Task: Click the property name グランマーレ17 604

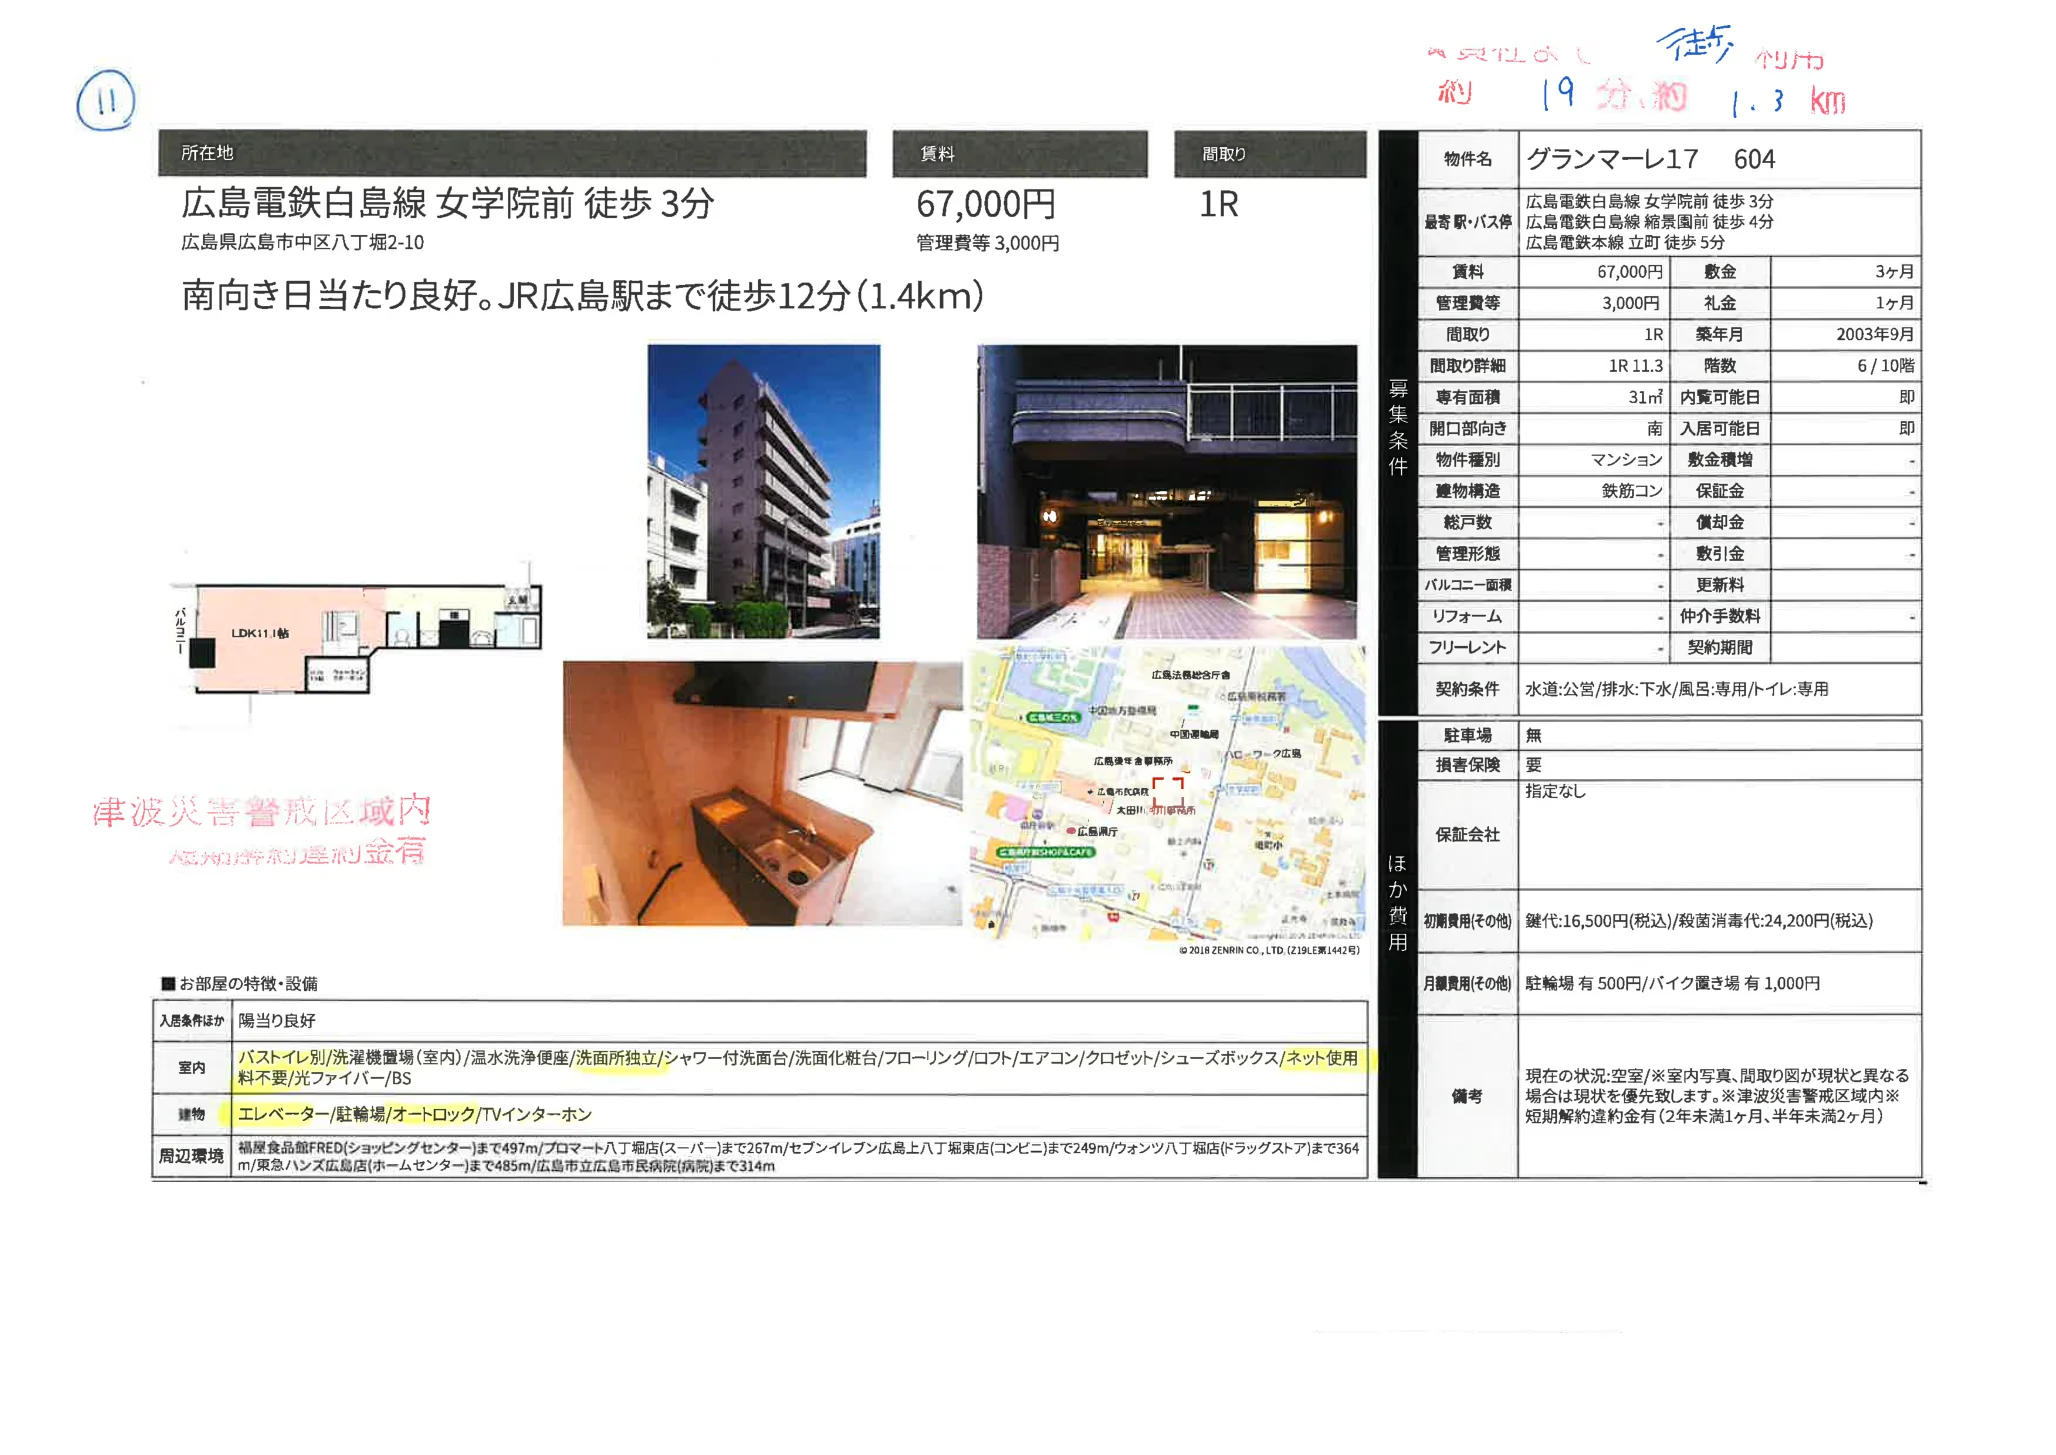Action: pos(1650,159)
